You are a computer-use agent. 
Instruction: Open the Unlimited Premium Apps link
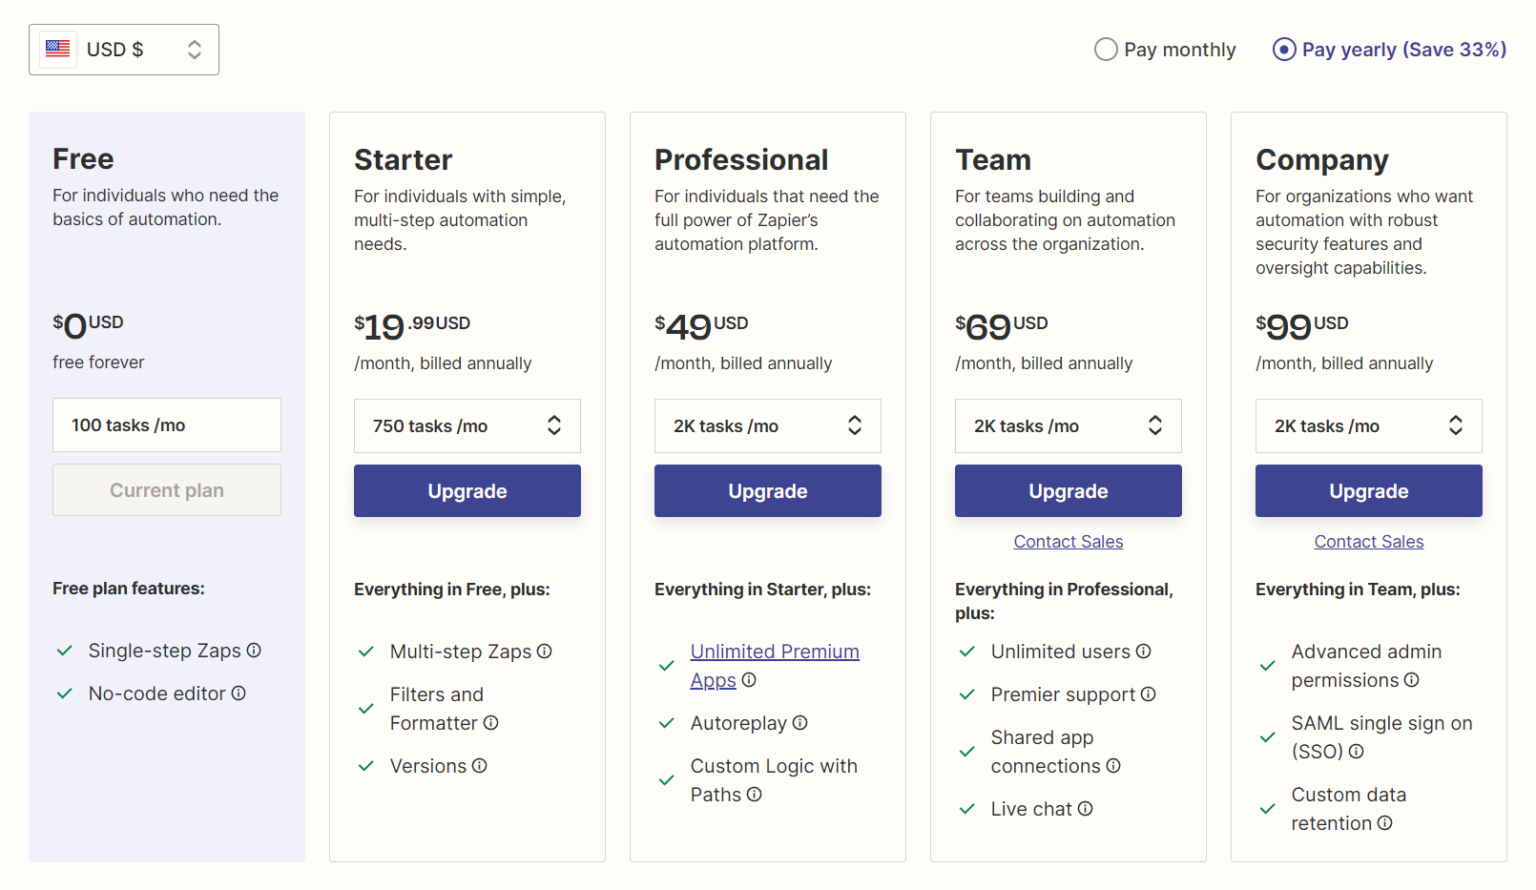click(x=774, y=651)
